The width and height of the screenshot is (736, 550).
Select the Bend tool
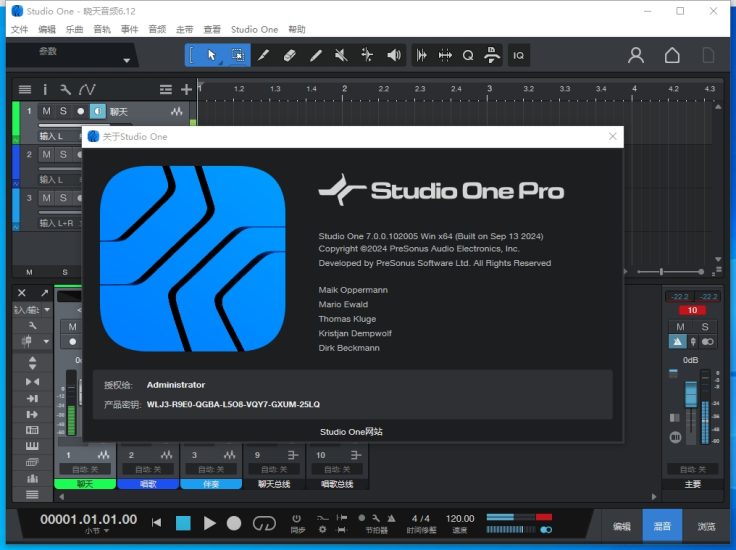(x=367, y=55)
